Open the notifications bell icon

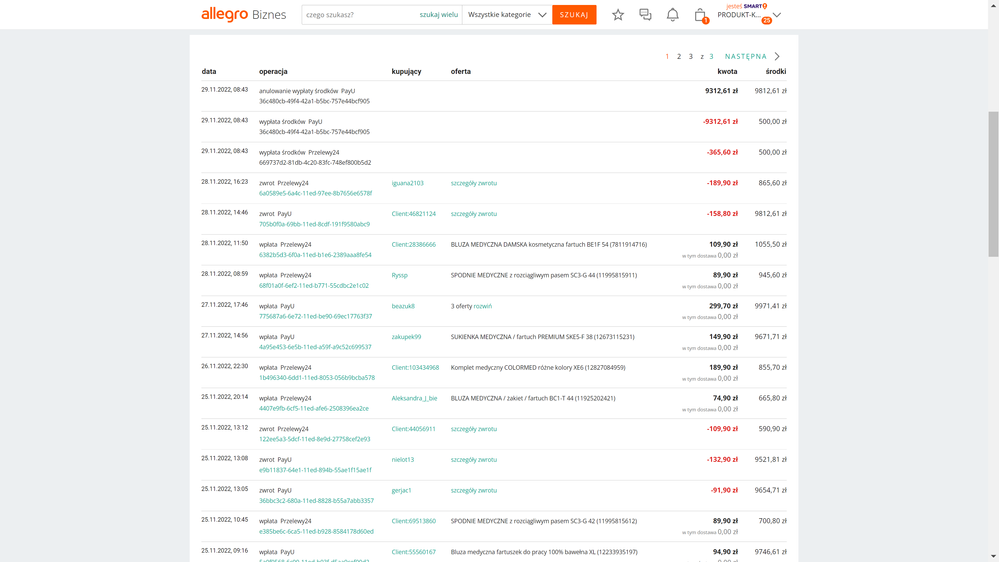[672, 15]
